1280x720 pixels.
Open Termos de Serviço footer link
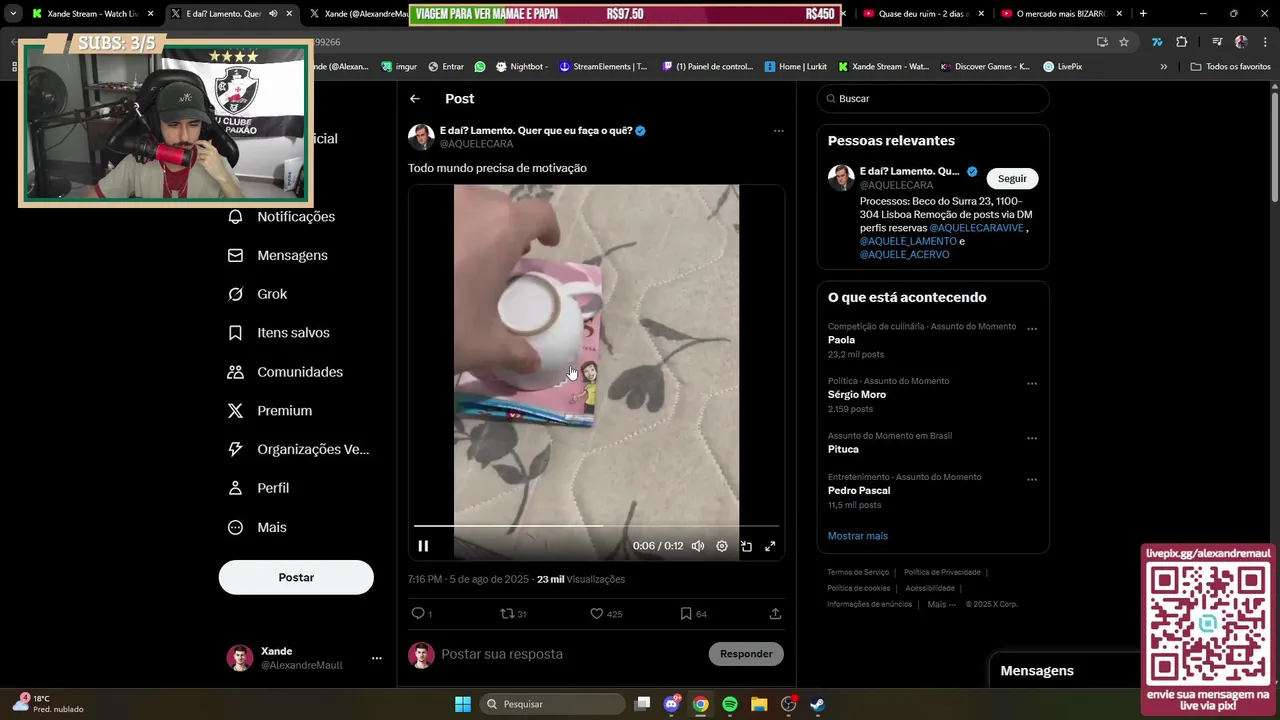(x=858, y=572)
